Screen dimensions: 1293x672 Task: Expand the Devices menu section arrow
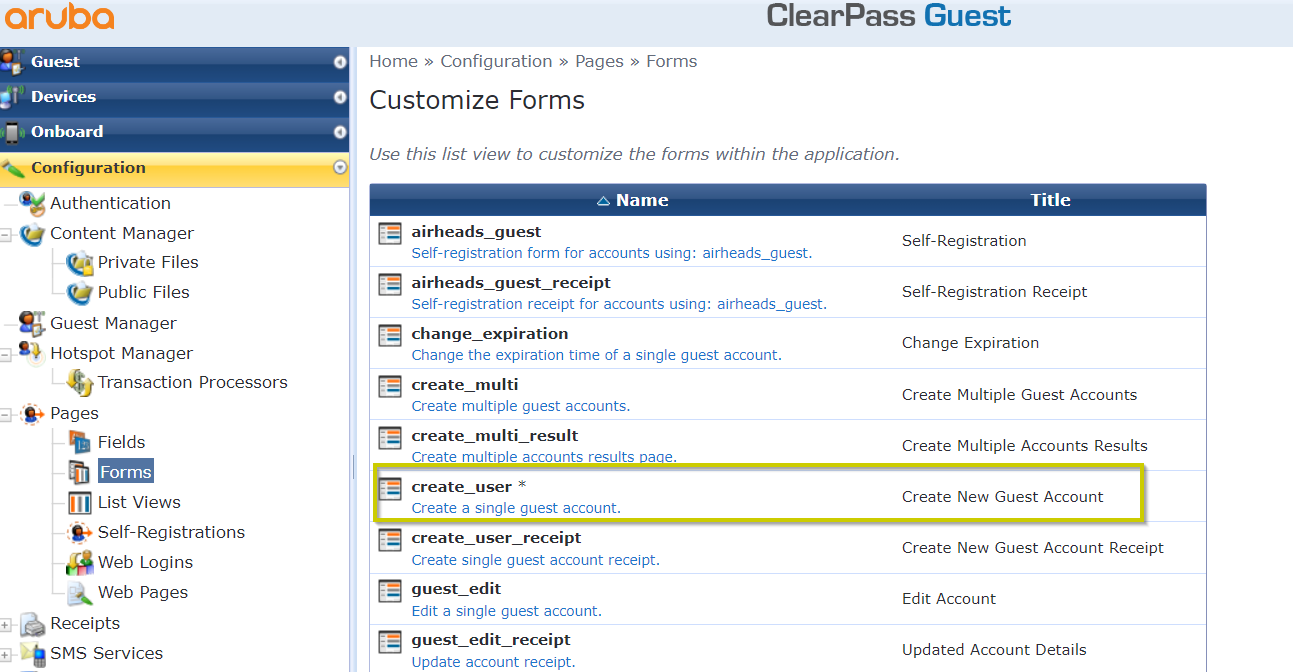pos(340,97)
